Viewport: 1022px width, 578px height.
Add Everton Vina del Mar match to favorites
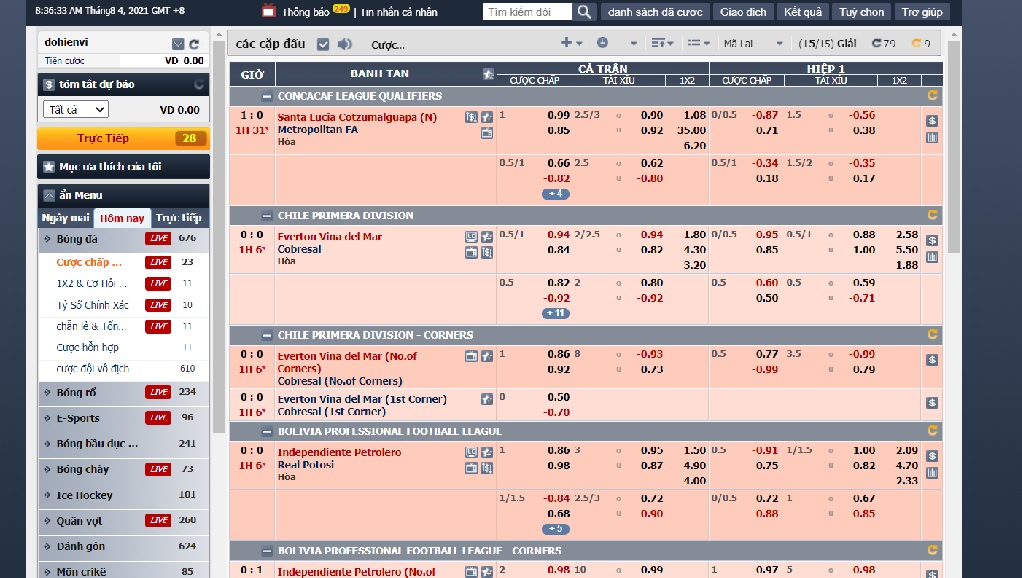pyautogui.click(x=487, y=237)
